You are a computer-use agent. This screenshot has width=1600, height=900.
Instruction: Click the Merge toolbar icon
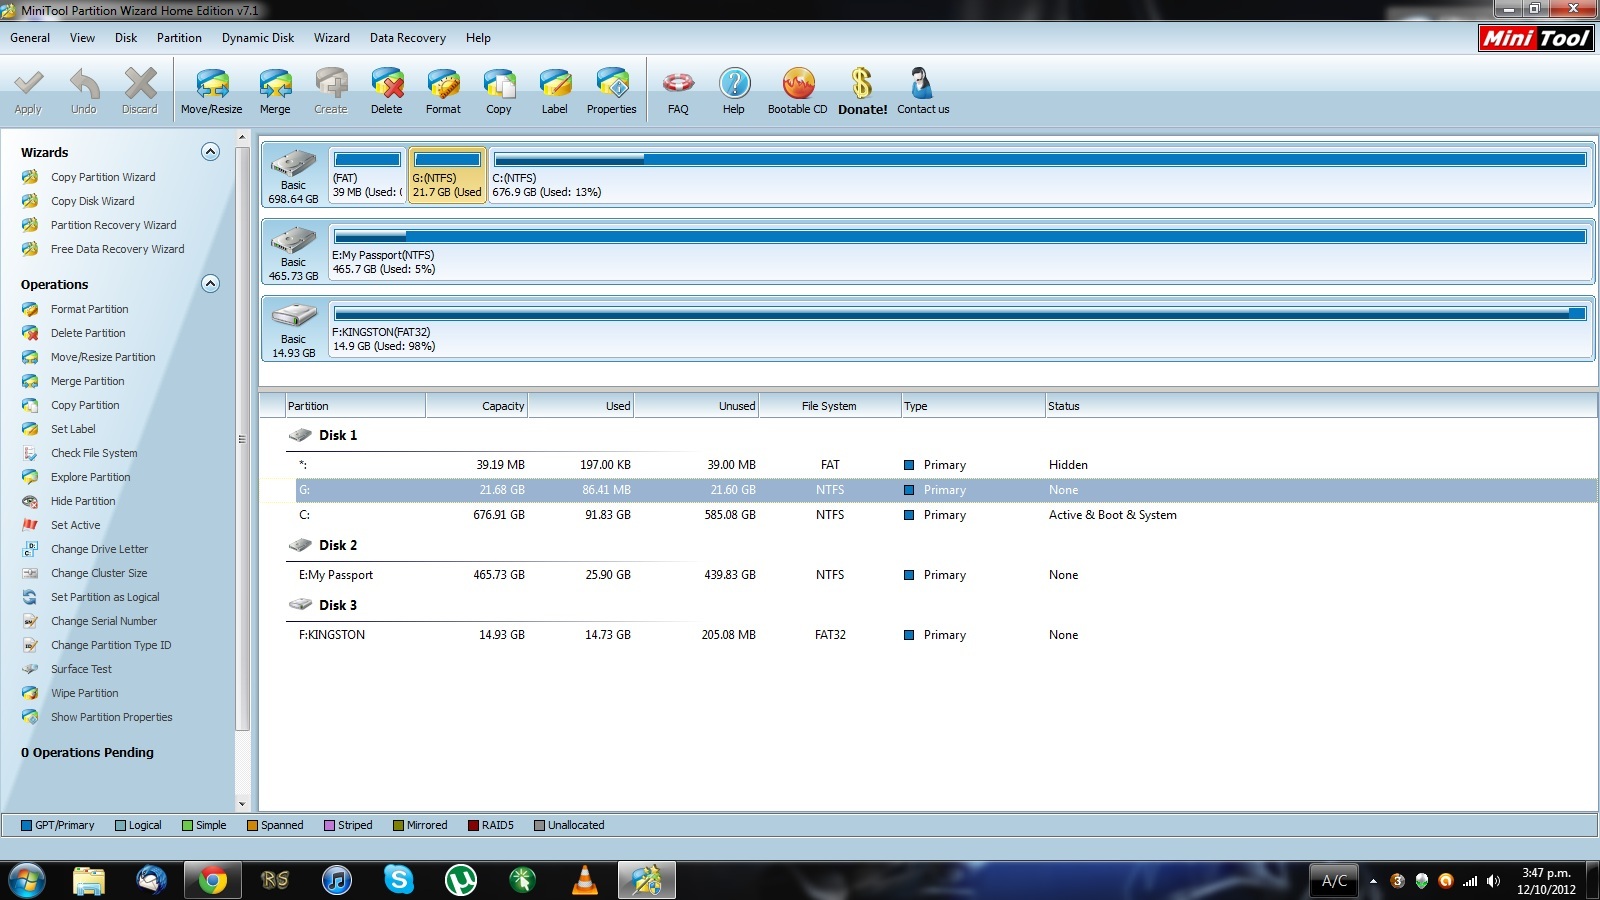click(275, 91)
